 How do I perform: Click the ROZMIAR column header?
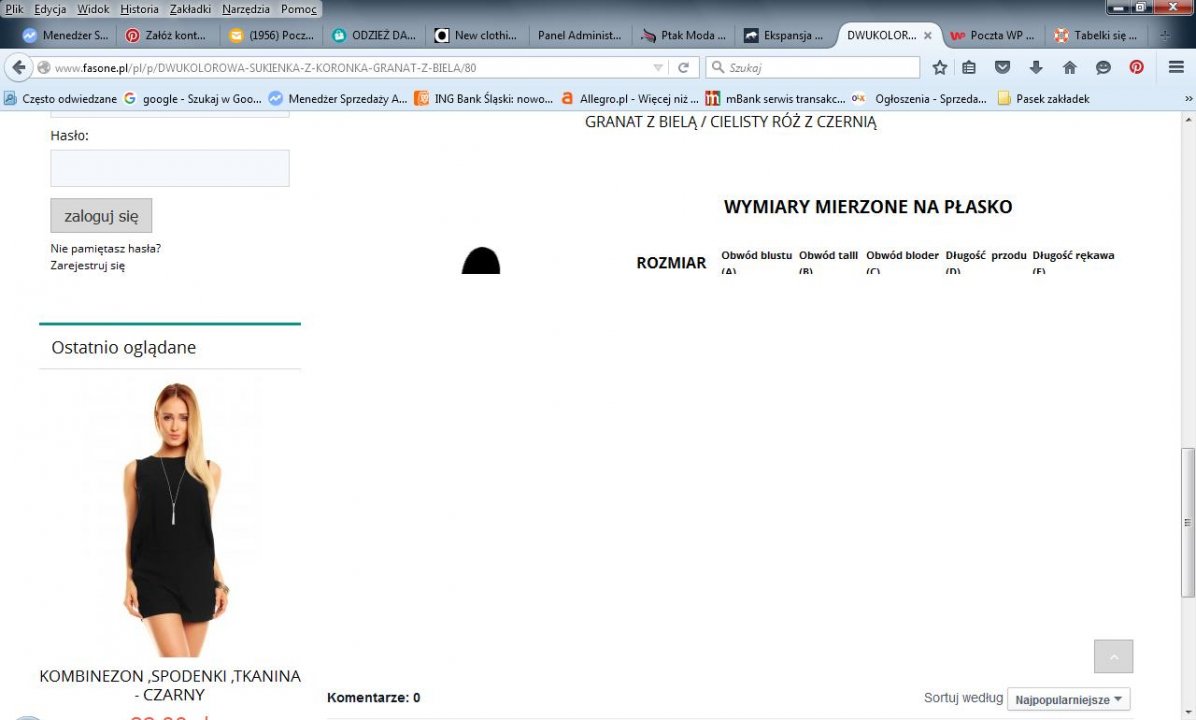(671, 262)
